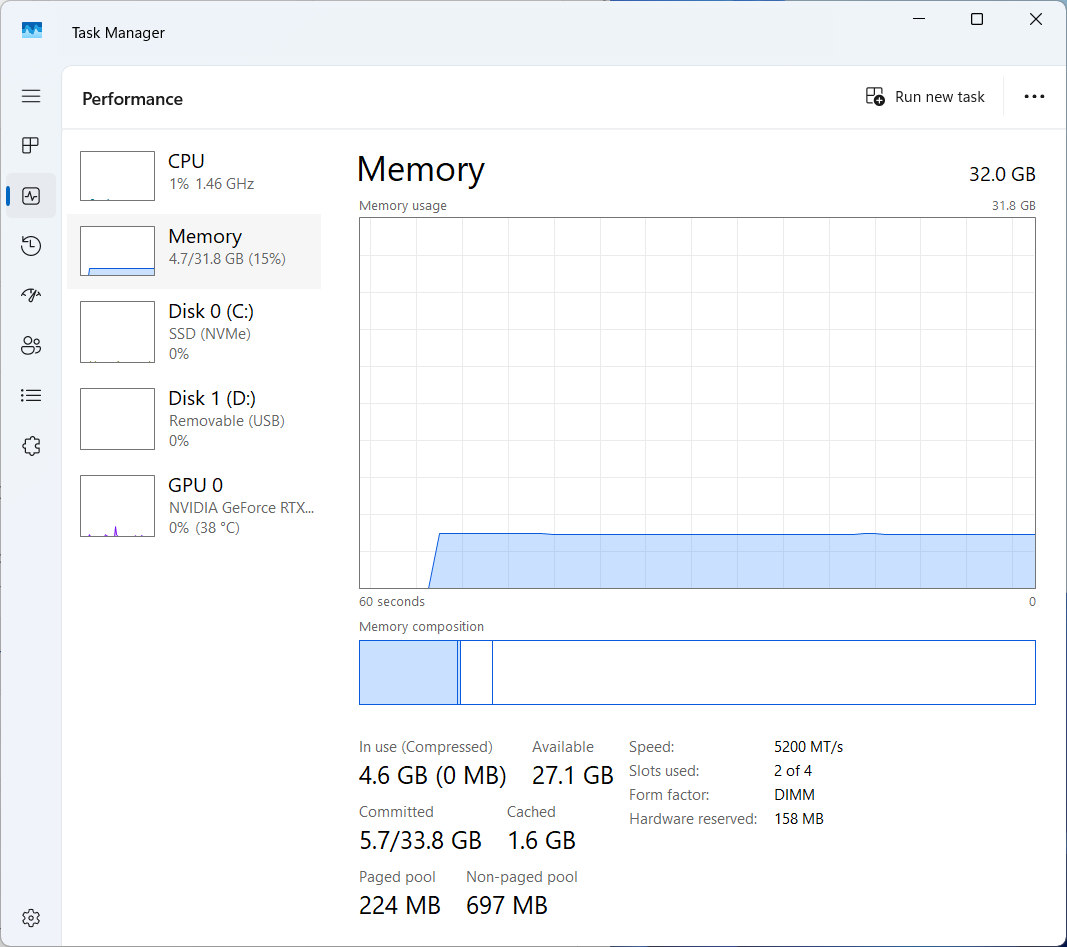Click the Memory composition bar
The height and width of the screenshot is (947, 1067).
[697, 672]
